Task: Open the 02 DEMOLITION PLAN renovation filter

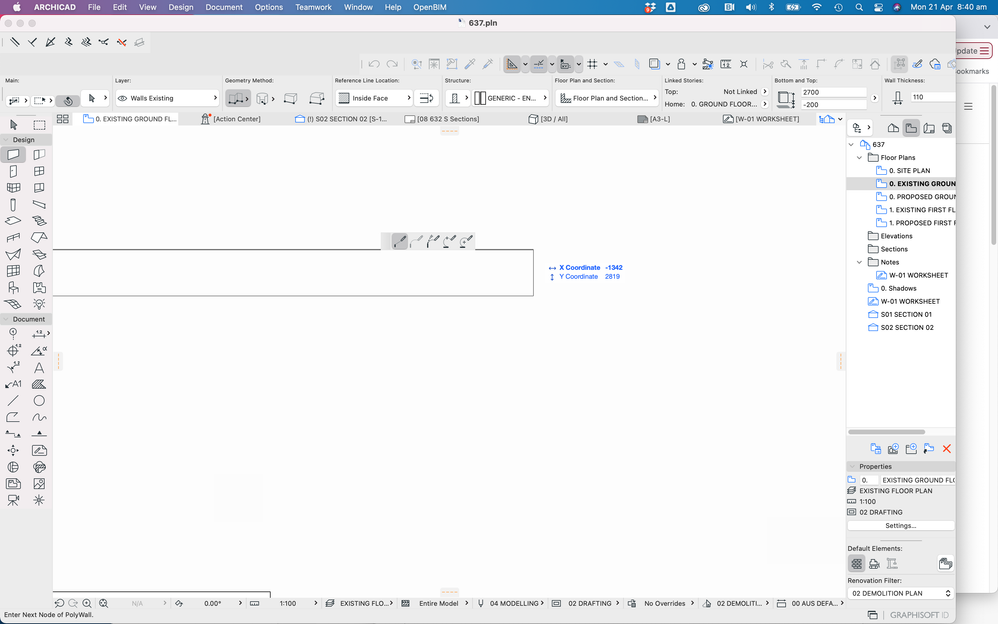Action: [900, 593]
